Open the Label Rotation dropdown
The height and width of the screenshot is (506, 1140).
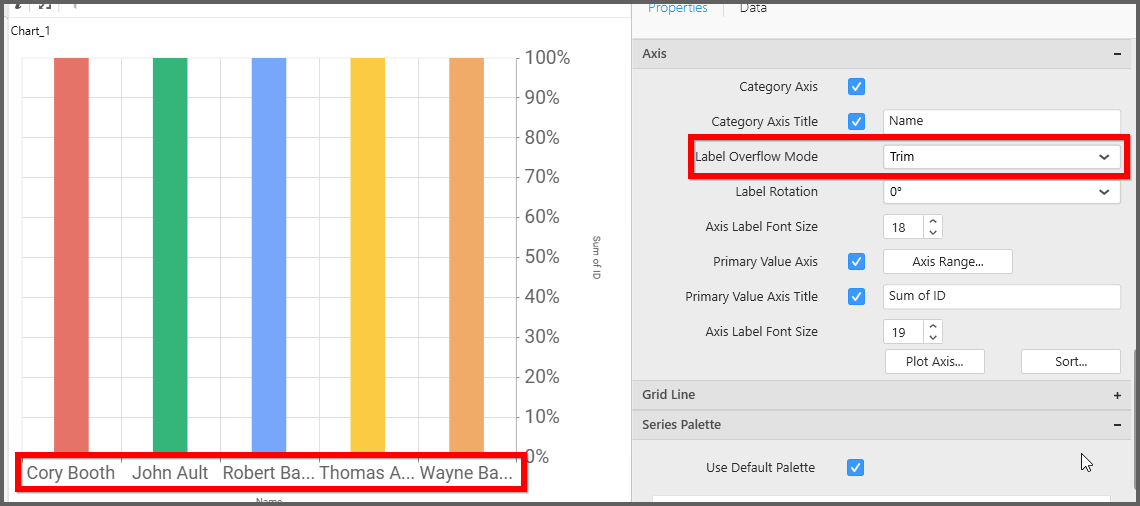point(1001,192)
